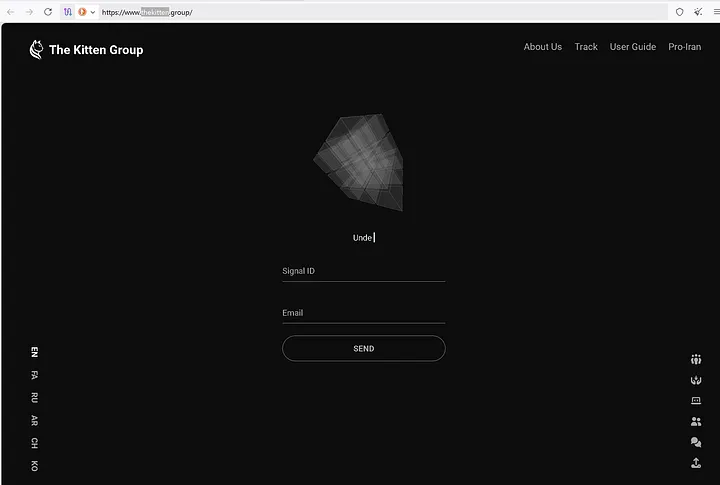Click the broom new identity icon
The image size is (720, 485).
[698, 12]
